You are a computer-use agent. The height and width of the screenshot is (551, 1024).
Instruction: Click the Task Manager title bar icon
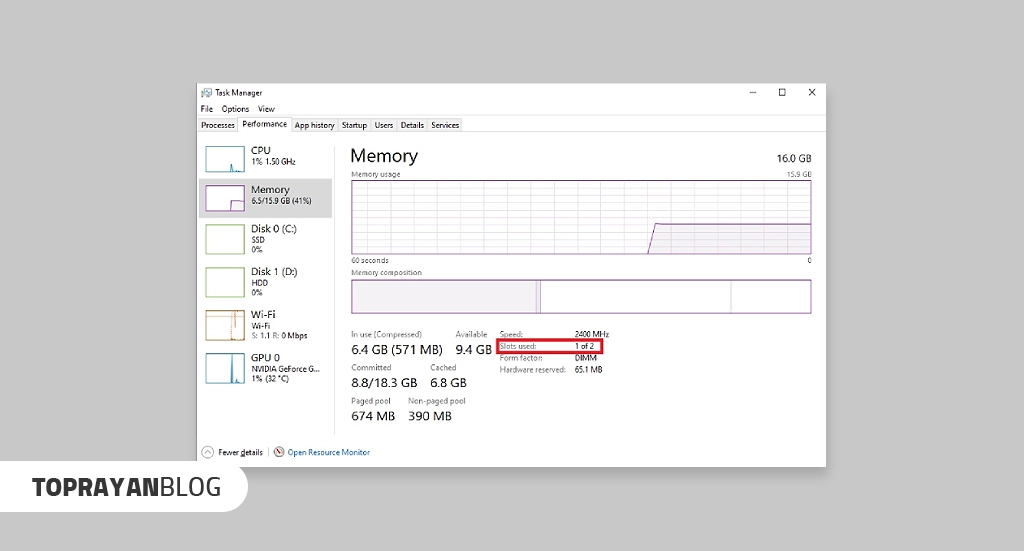pos(206,92)
